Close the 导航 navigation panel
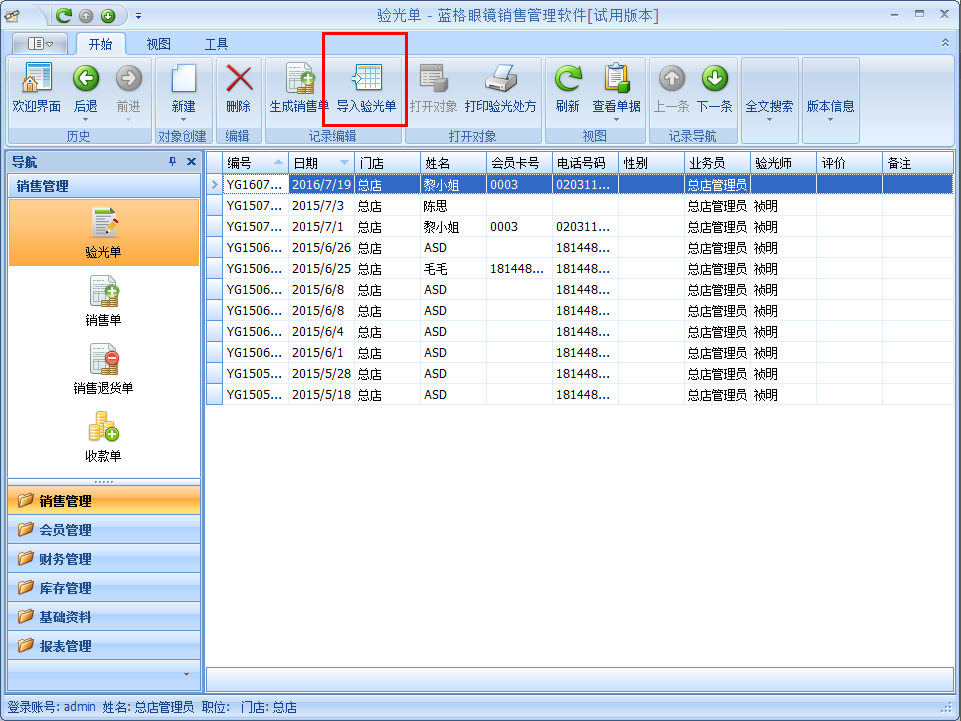 tap(191, 162)
